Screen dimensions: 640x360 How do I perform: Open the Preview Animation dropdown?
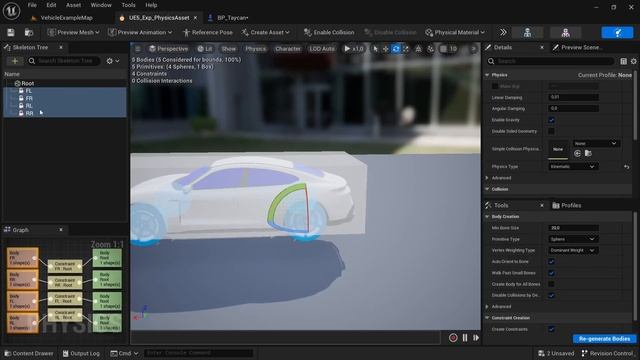140,32
